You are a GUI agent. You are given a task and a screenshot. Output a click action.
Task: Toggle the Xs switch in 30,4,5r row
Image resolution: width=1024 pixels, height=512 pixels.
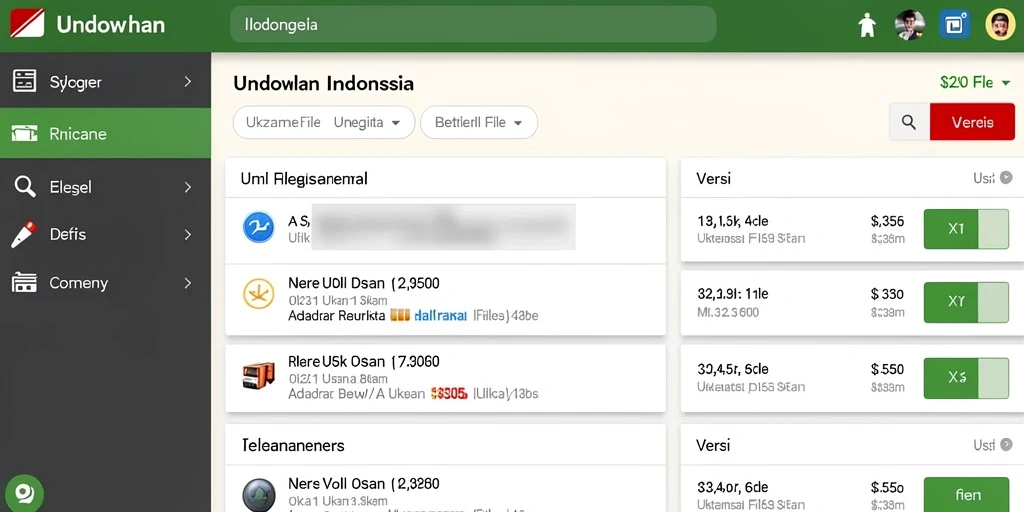coord(966,378)
